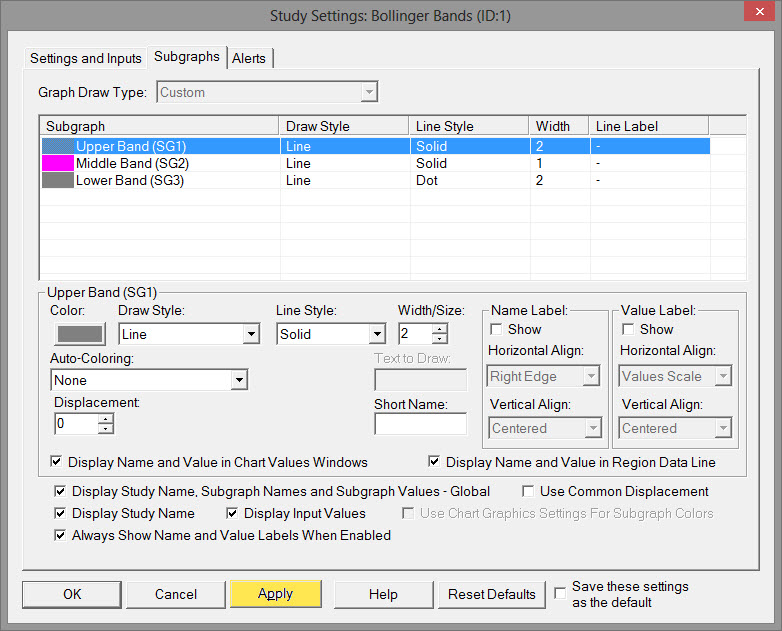Decrease the Displacement spinner value
The width and height of the screenshot is (782, 631).
coord(107,429)
